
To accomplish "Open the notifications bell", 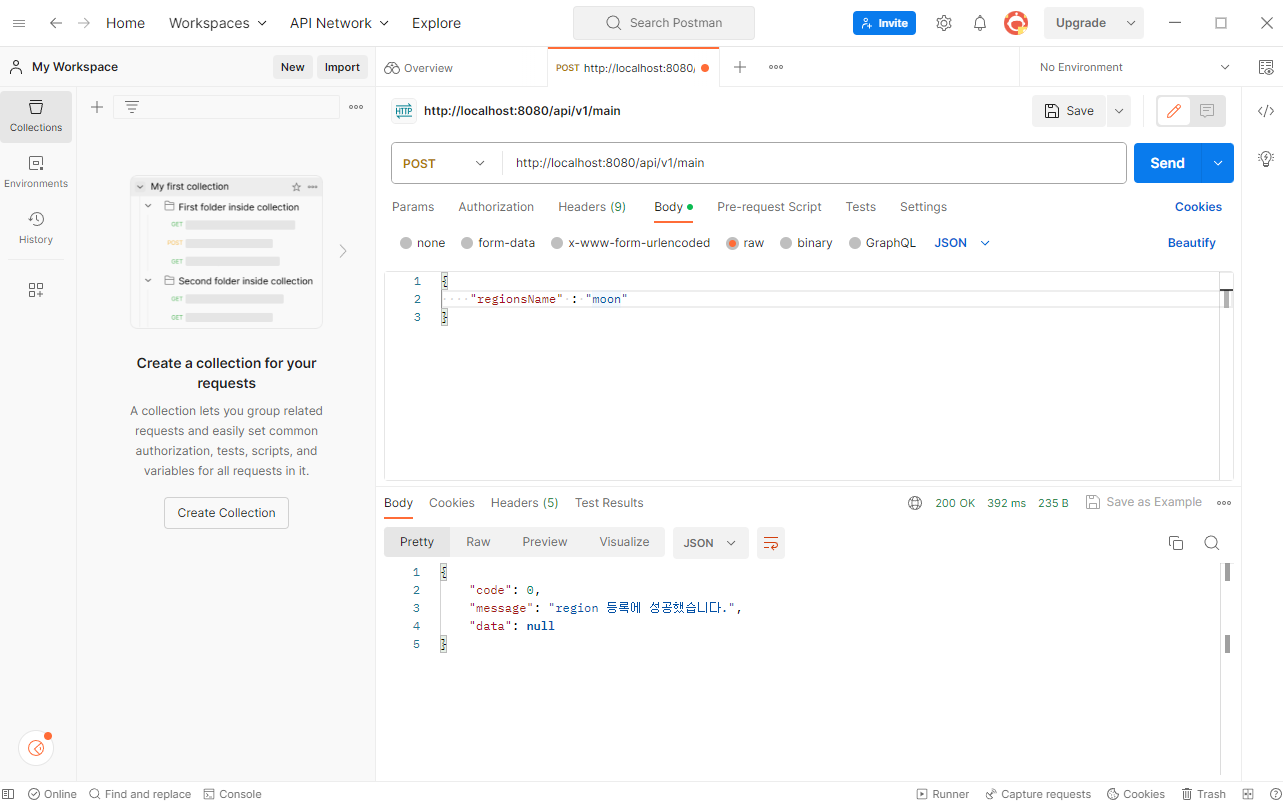I will point(980,23).
